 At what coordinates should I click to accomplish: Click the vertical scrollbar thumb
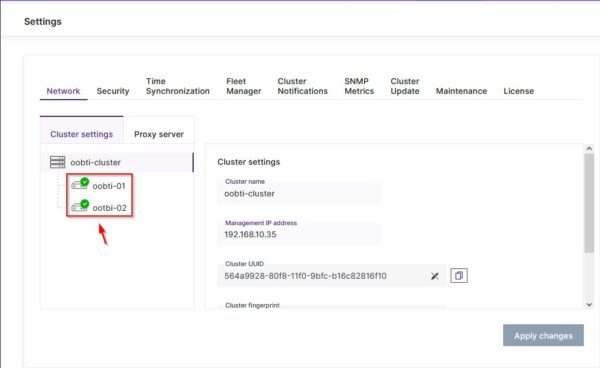point(589,203)
